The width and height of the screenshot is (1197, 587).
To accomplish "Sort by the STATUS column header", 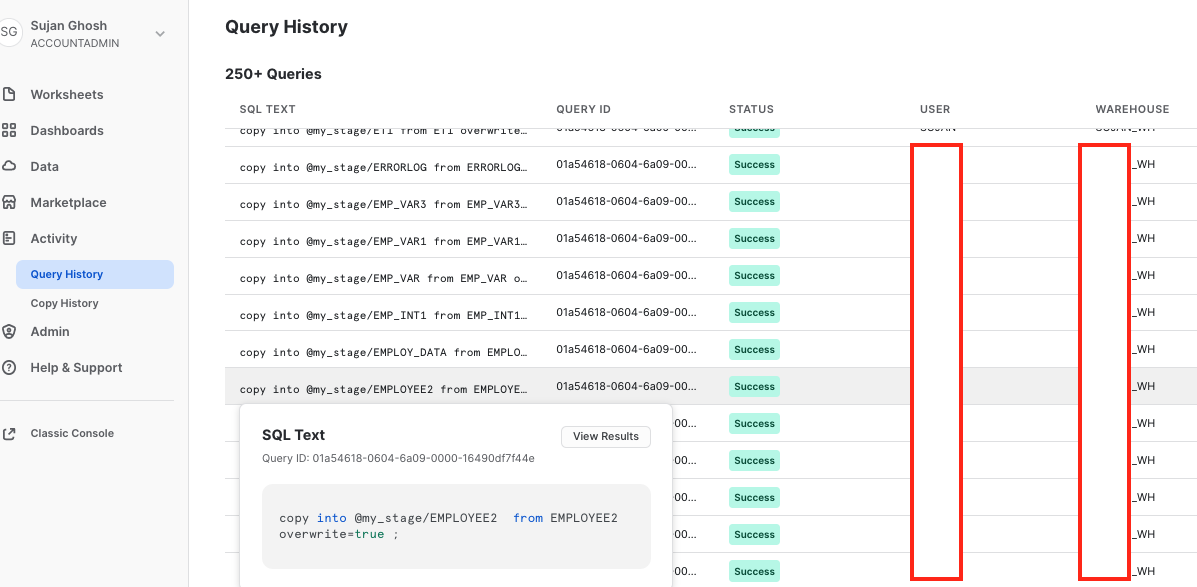I will pos(751,109).
